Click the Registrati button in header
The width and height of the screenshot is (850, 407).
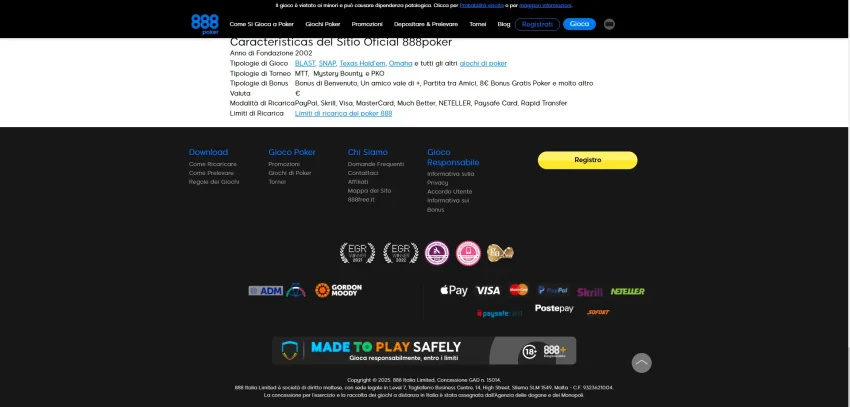tap(537, 24)
